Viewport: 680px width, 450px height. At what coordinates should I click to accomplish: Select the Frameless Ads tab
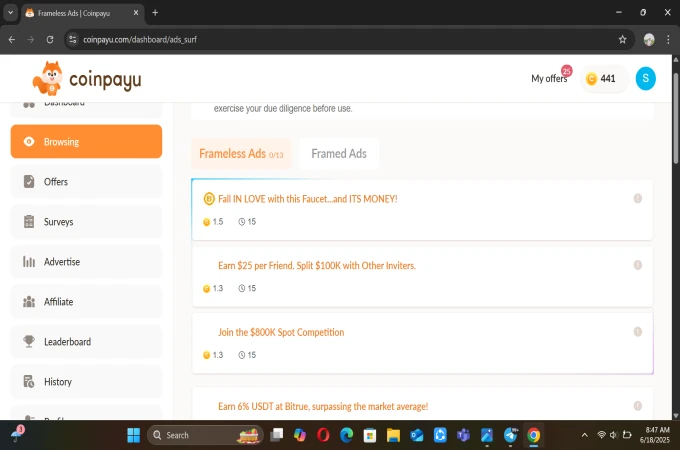tap(241, 153)
